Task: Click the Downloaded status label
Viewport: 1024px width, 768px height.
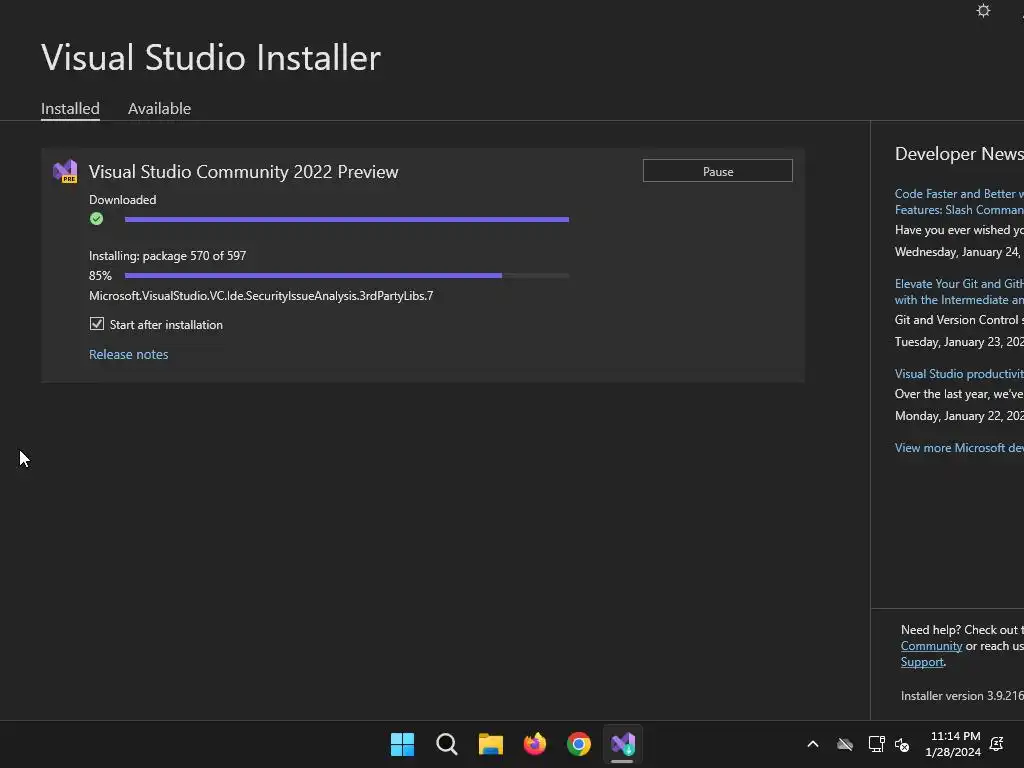Action: [x=123, y=200]
